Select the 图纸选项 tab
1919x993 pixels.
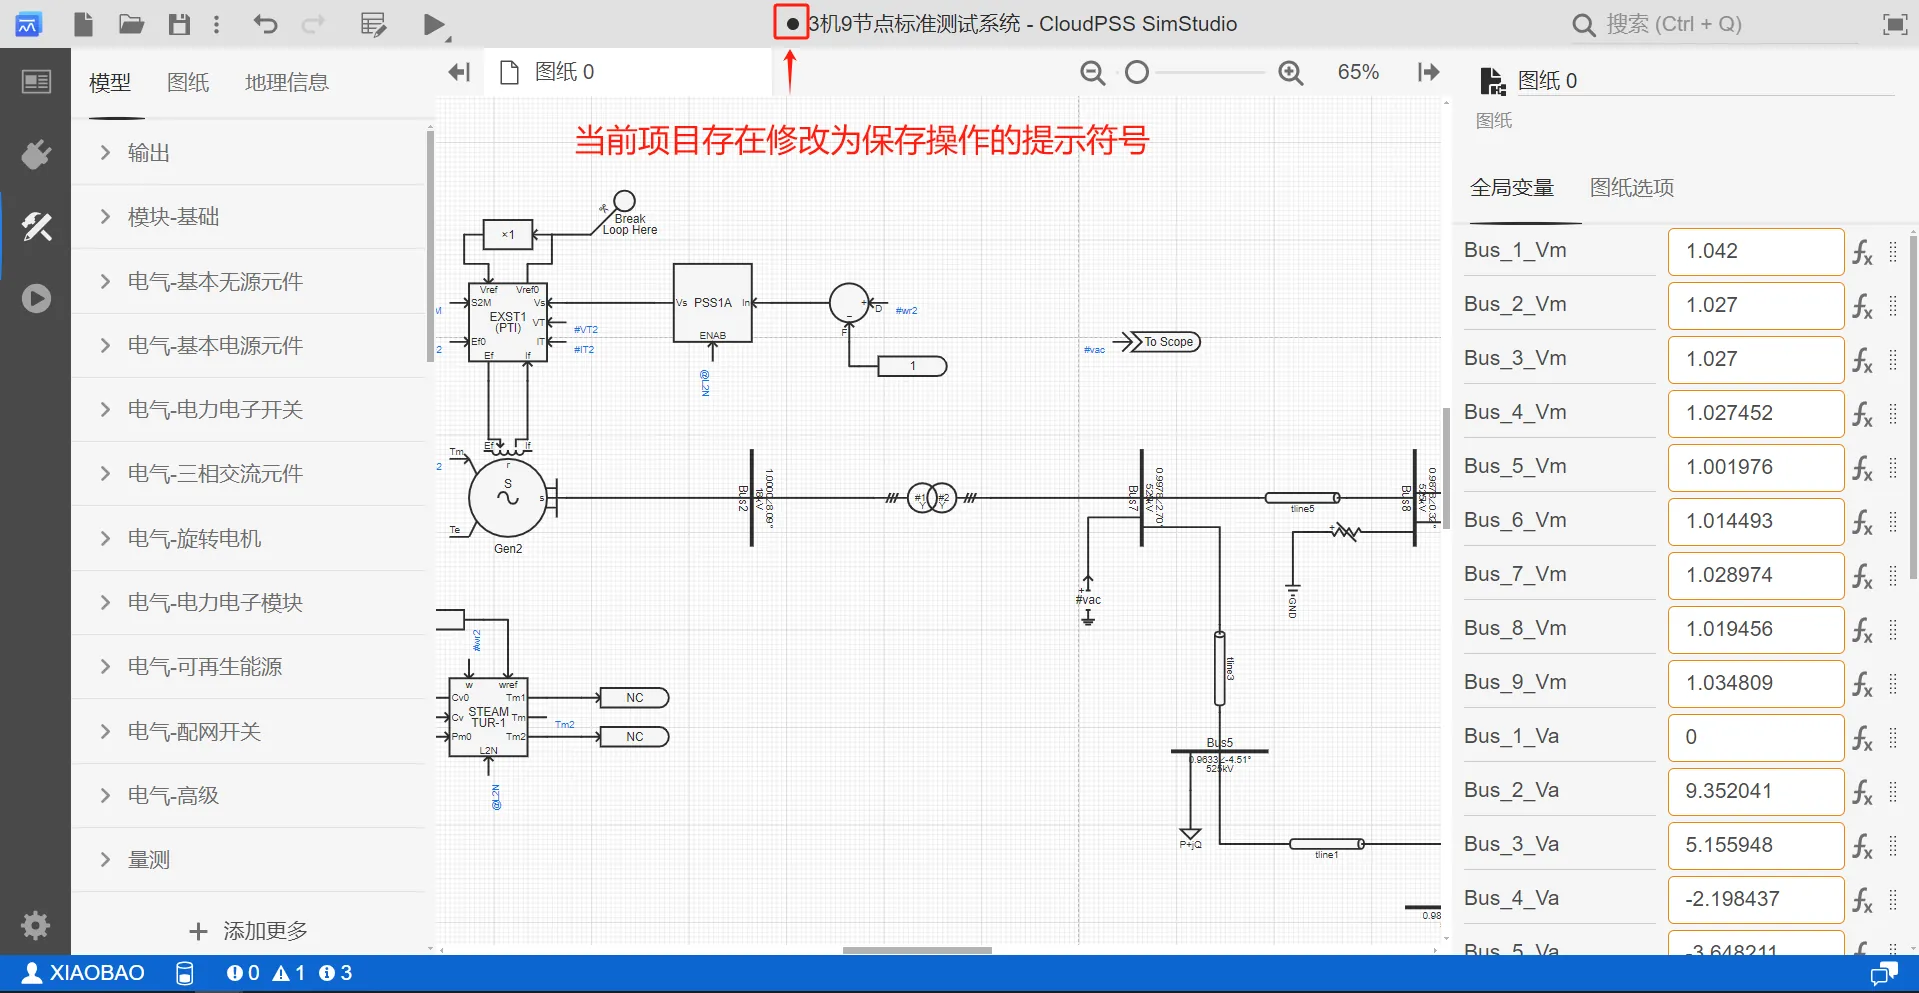point(1632,188)
